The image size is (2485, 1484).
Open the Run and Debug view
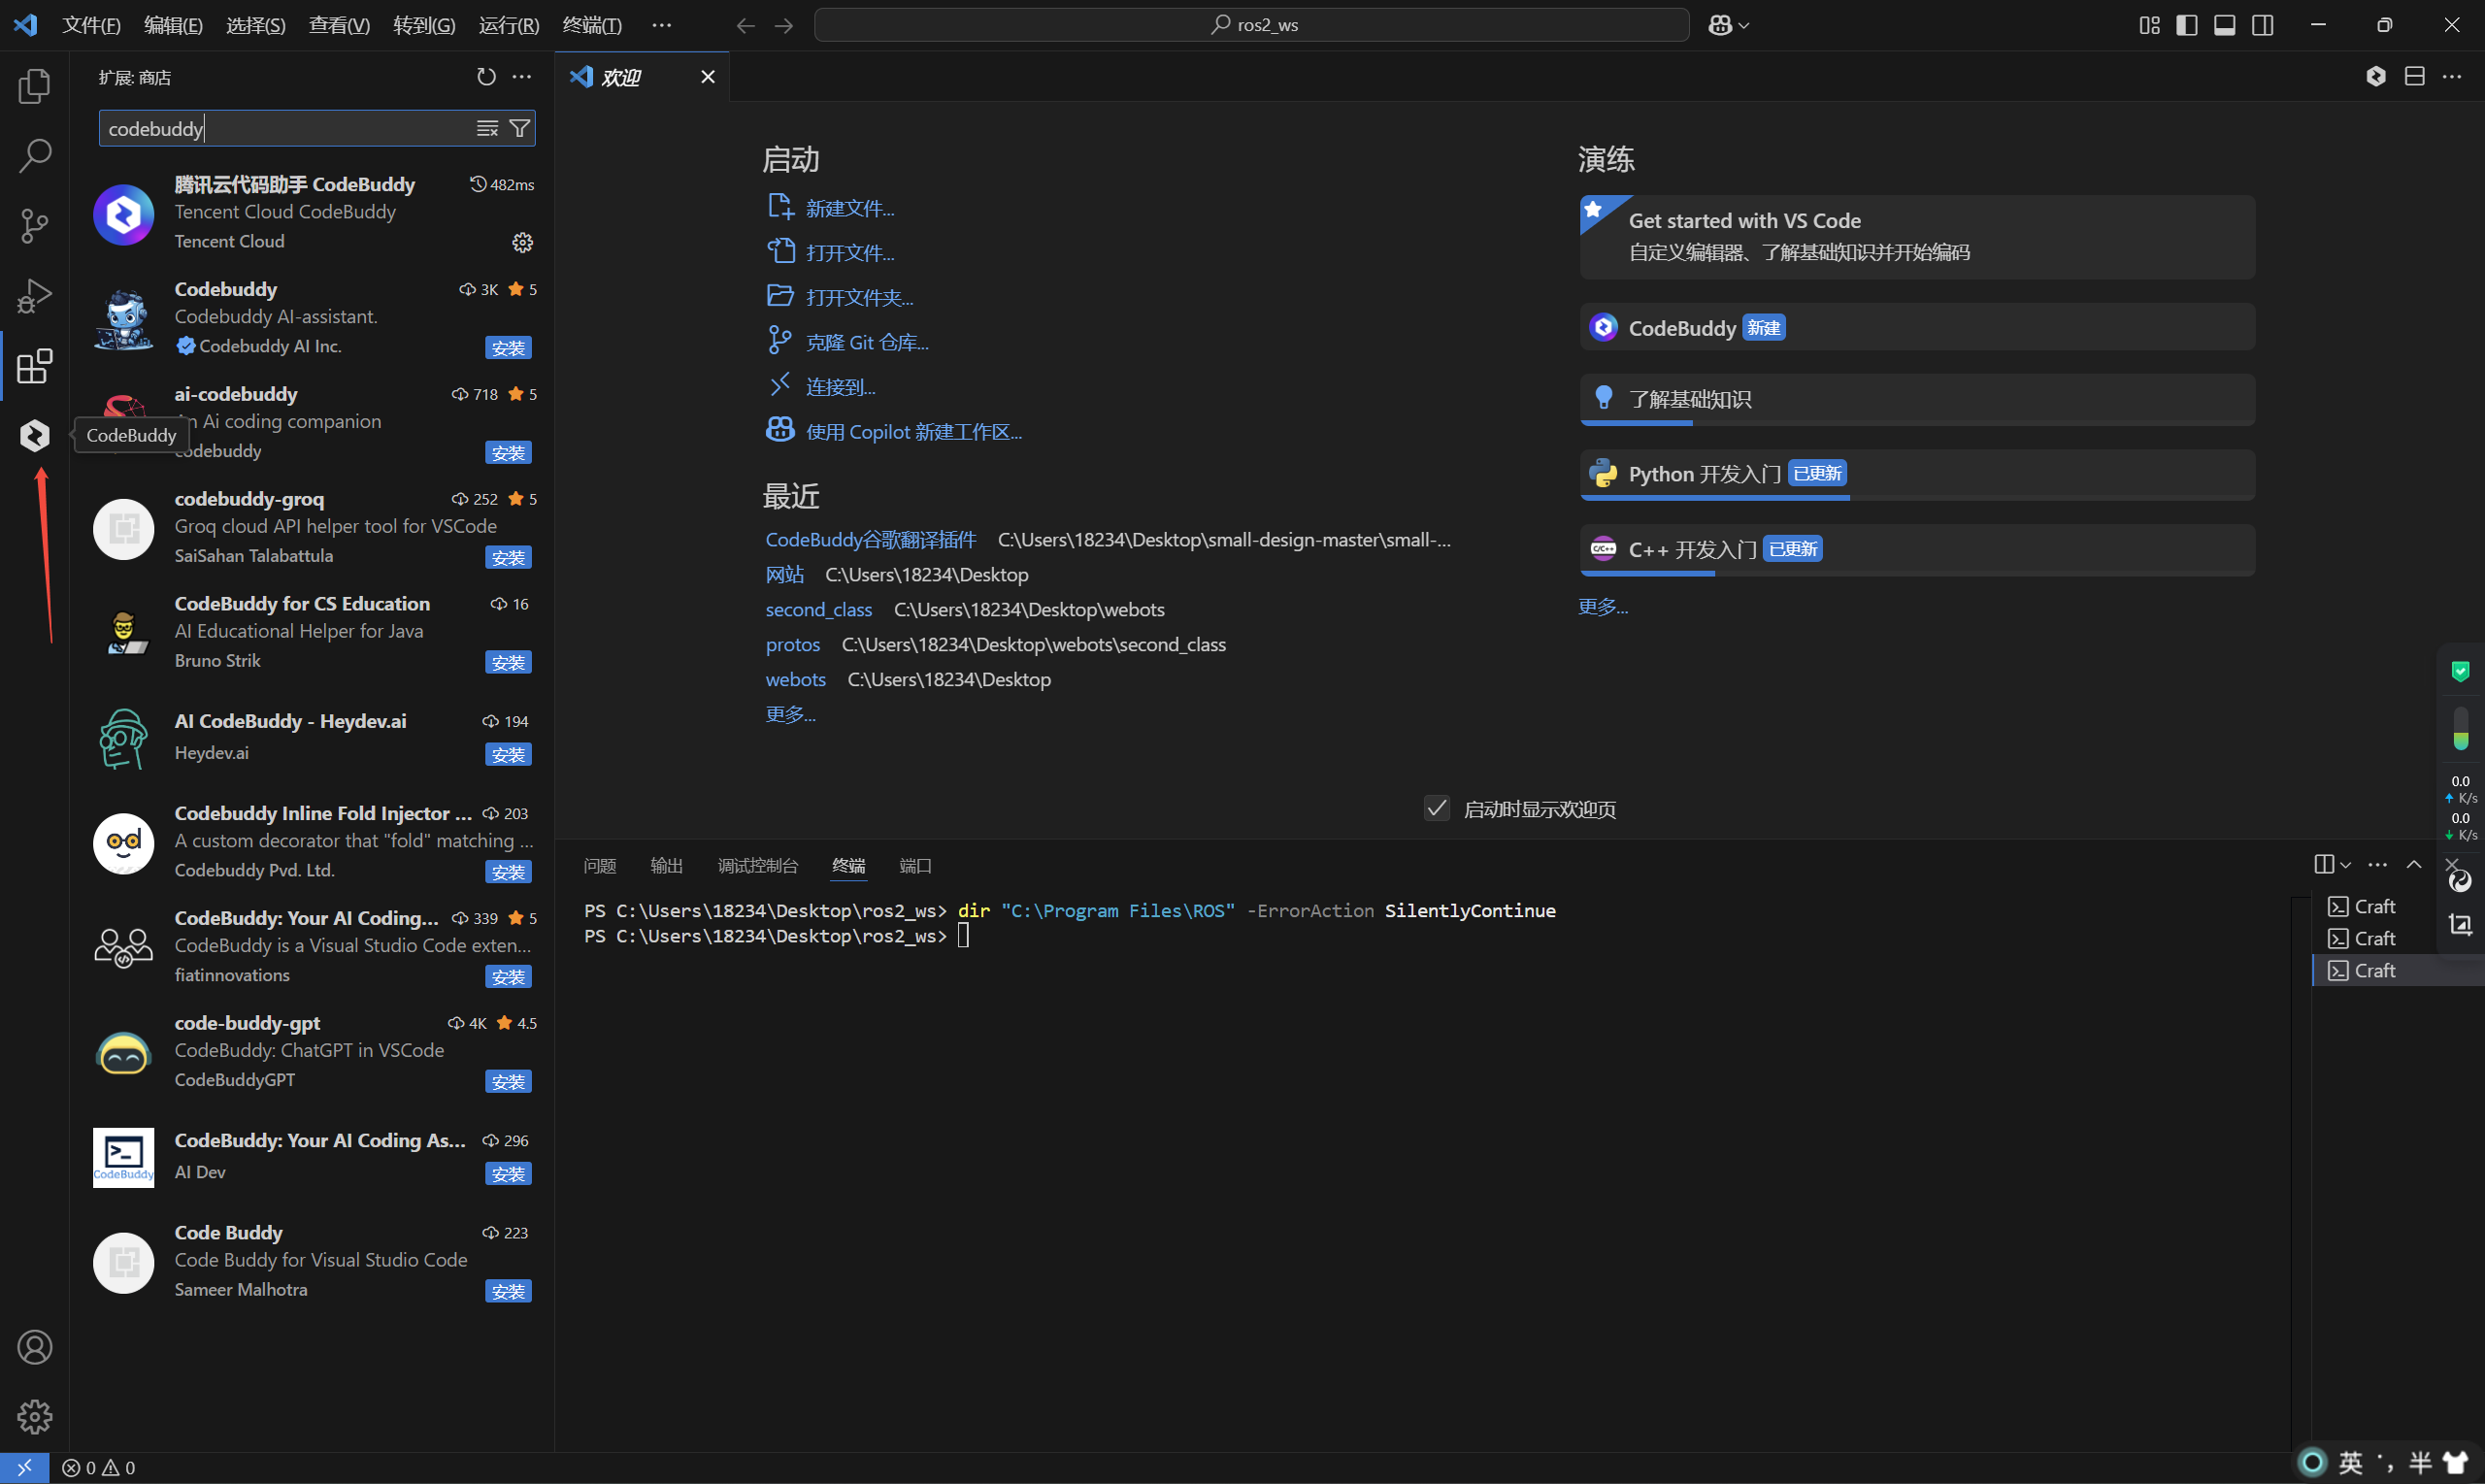pos(34,296)
